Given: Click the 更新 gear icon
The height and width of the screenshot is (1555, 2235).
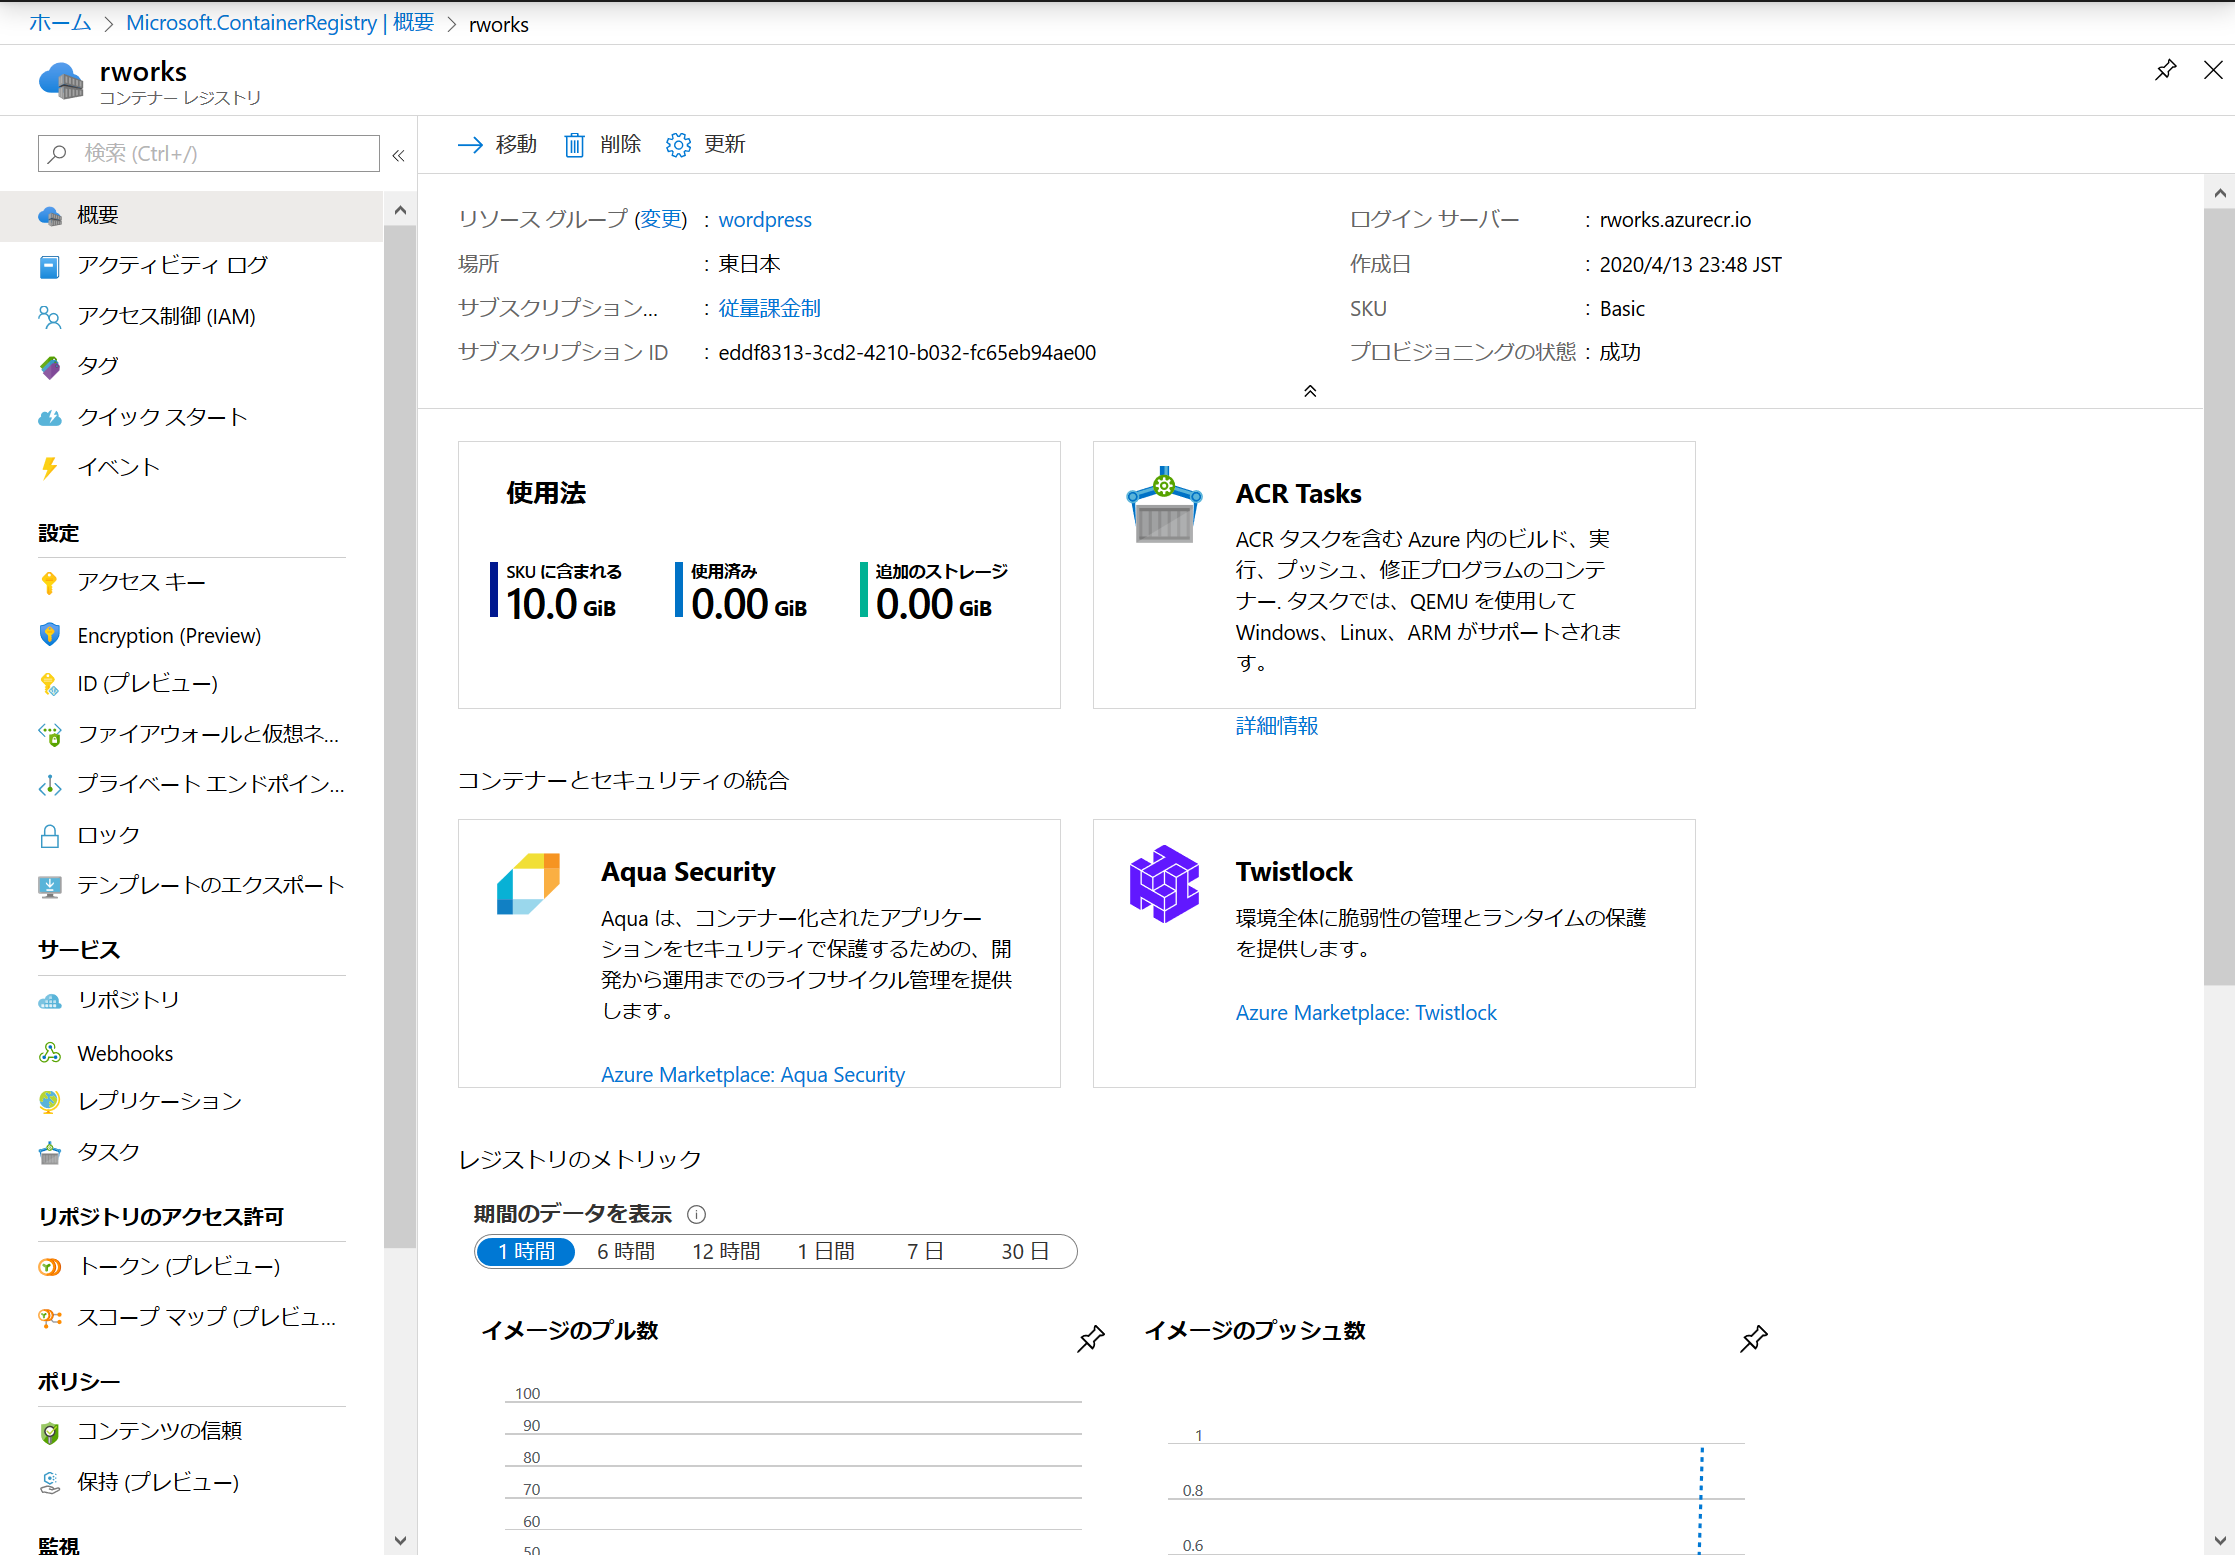Looking at the screenshot, I should click(x=678, y=145).
